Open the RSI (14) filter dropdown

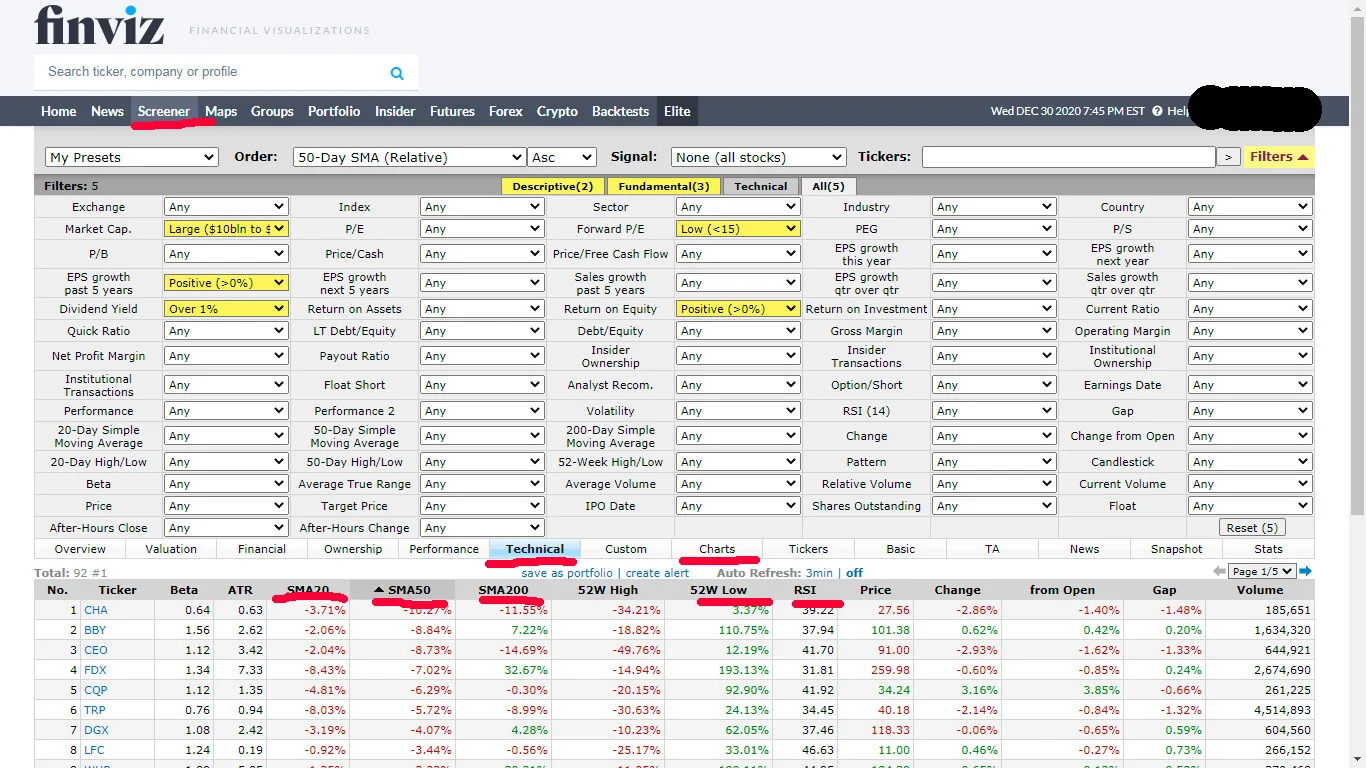click(x=994, y=411)
